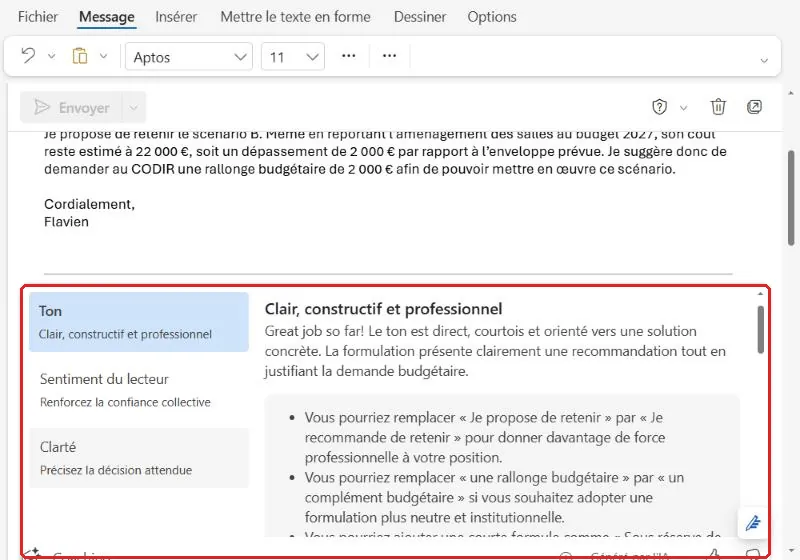The image size is (800, 560).
Task: Click the trash icon to discard the draft
Action: coord(718,107)
